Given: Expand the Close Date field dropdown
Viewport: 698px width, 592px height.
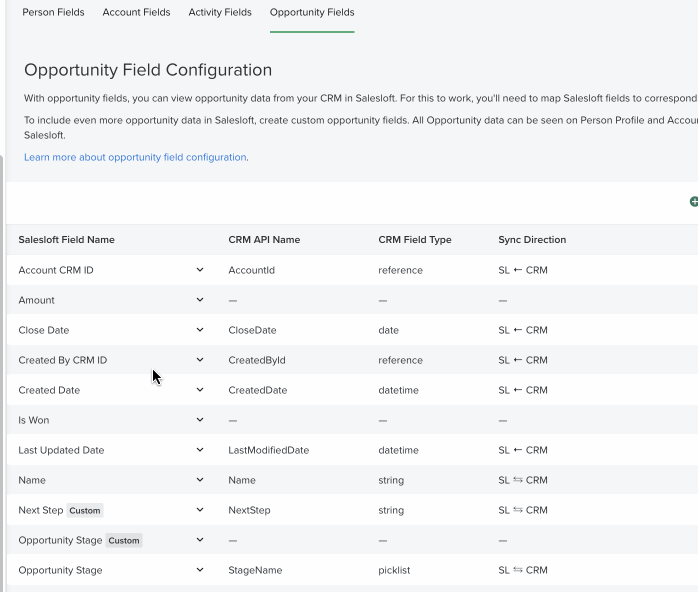Looking at the screenshot, I should click(x=200, y=330).
